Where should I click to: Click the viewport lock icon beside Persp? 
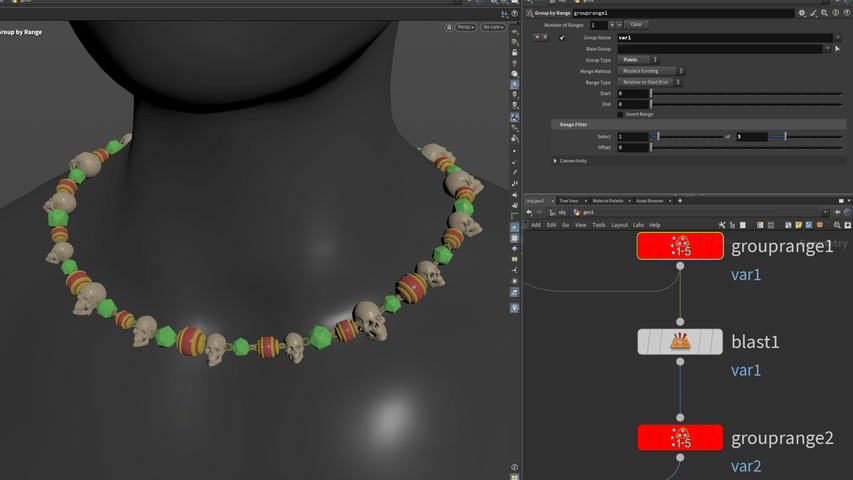coord(449,27)
